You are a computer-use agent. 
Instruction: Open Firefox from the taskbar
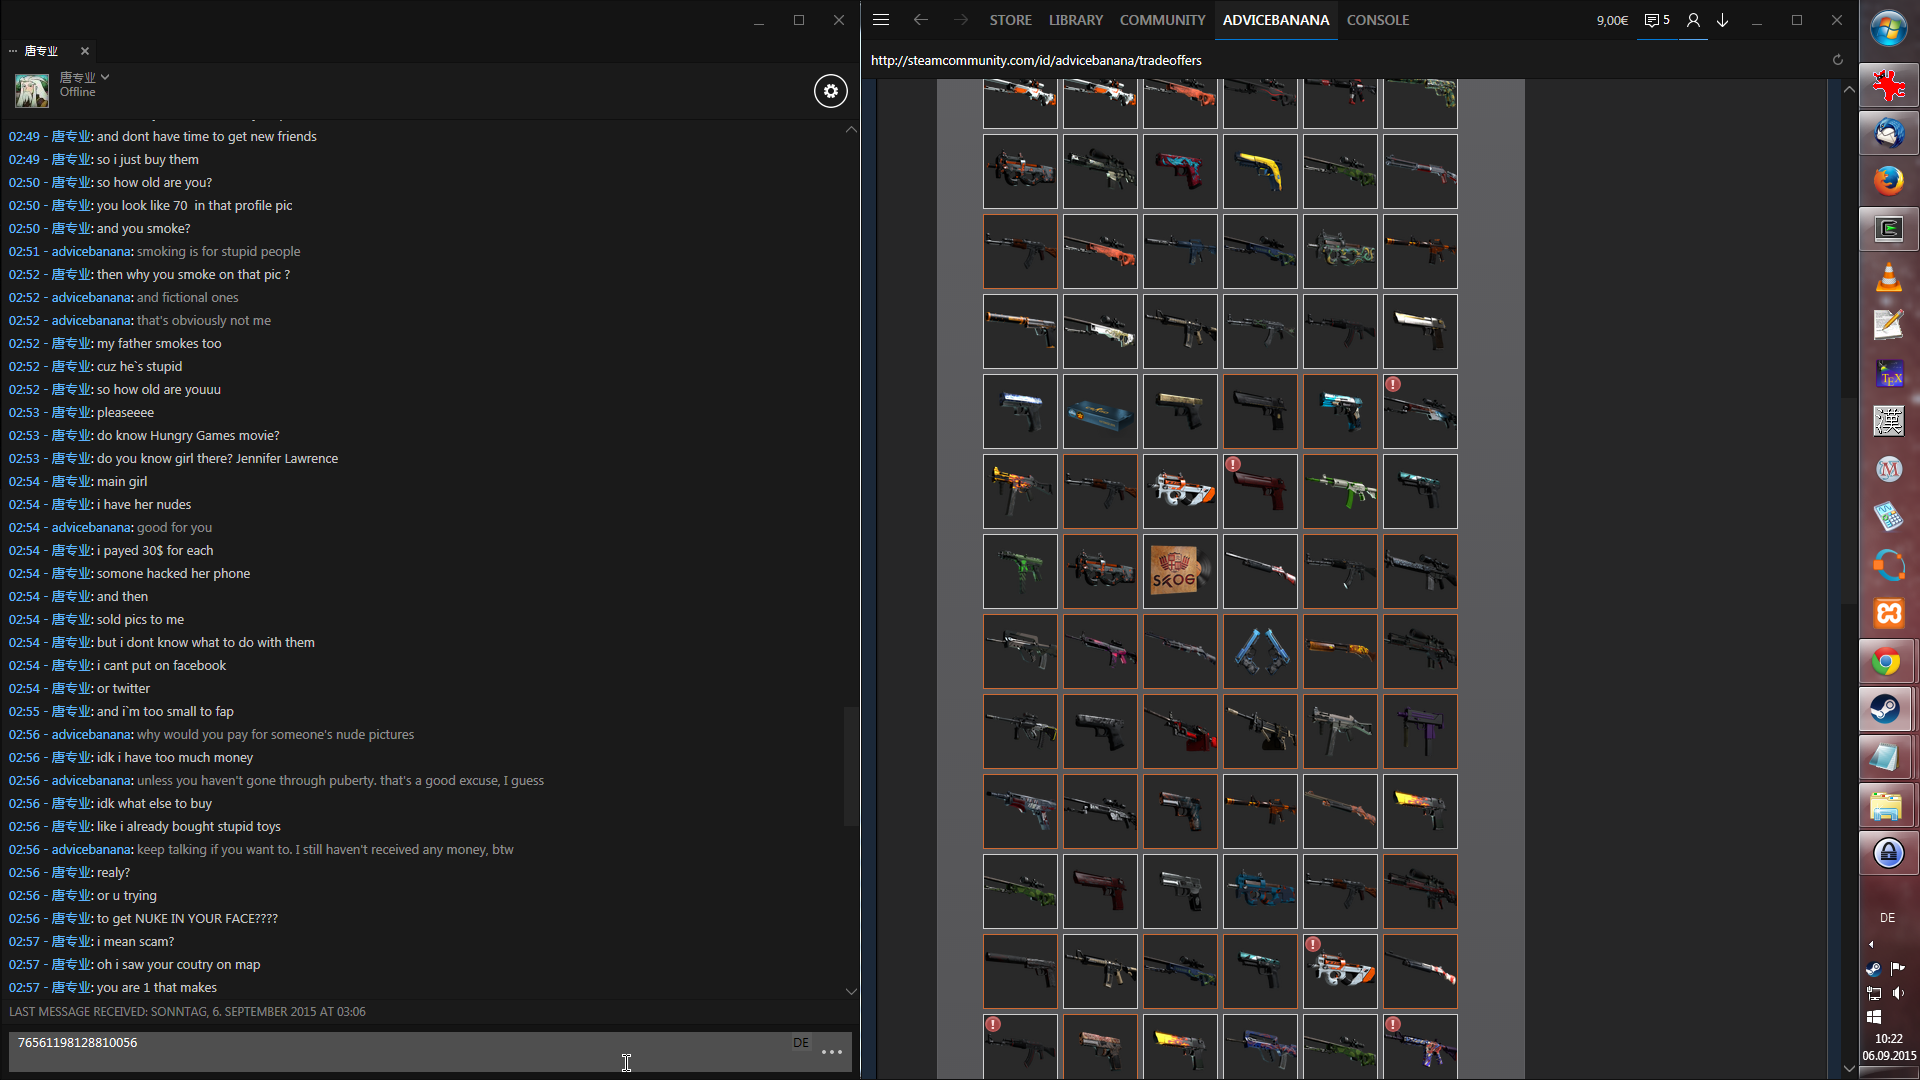1888,181
